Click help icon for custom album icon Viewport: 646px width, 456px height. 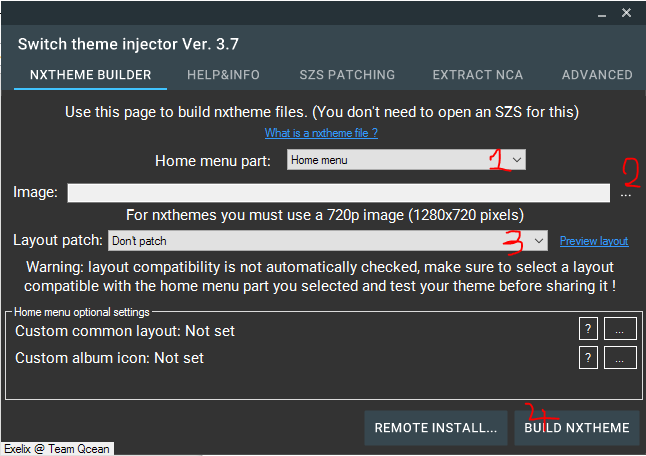pyautogui.click(x=588, y=358)
